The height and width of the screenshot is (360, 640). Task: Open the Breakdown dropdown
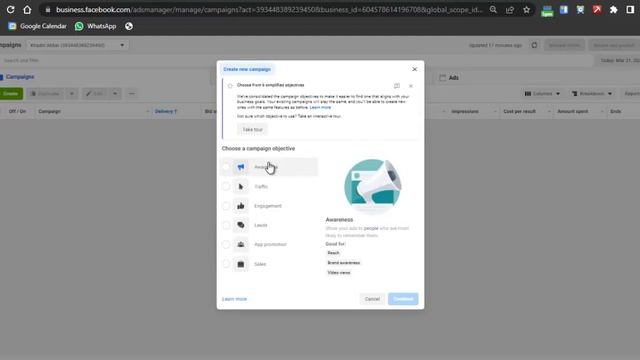pyautogui.click(x=592, y=94)
